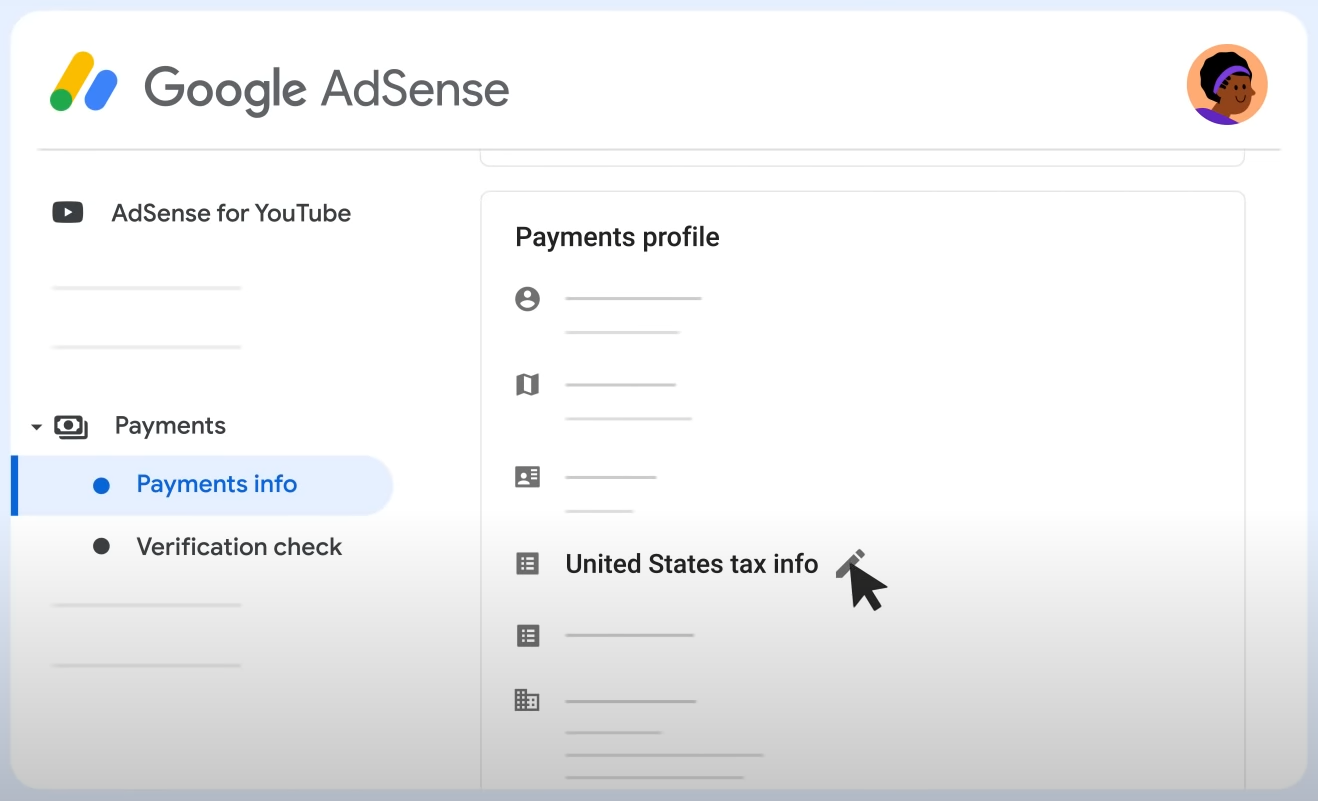Click the Payments money icon
The image size is (1318, 801).
(x=71, y=427)
